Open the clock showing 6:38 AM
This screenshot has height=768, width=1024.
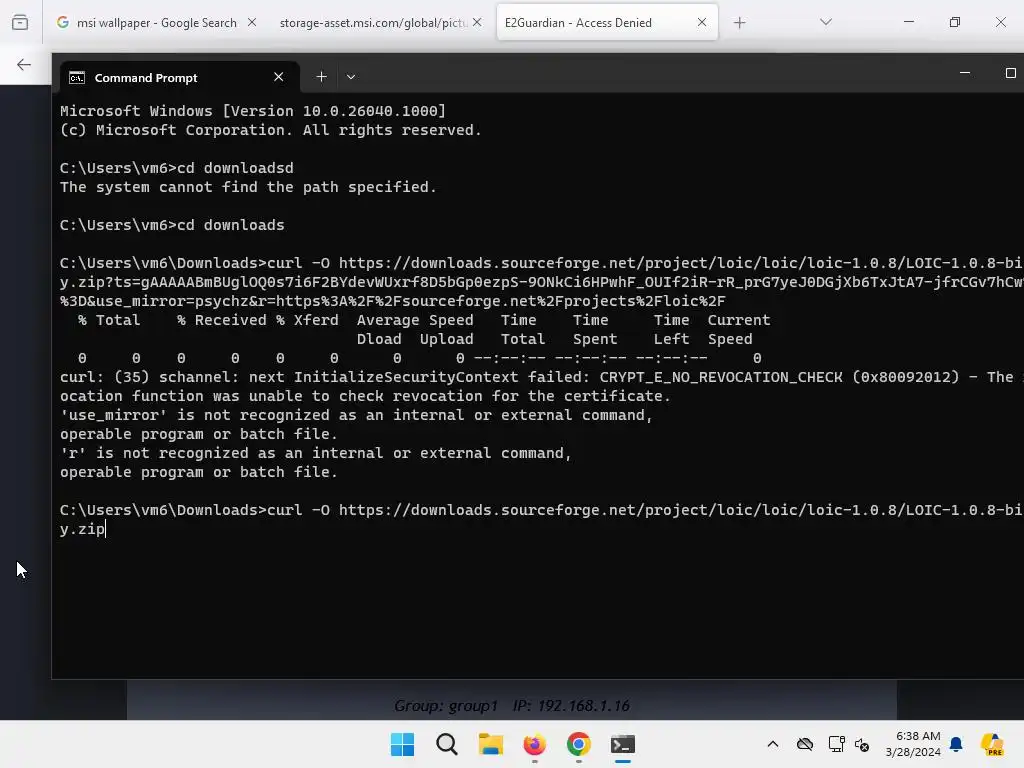pyautogui.click(x=913, y=744)
